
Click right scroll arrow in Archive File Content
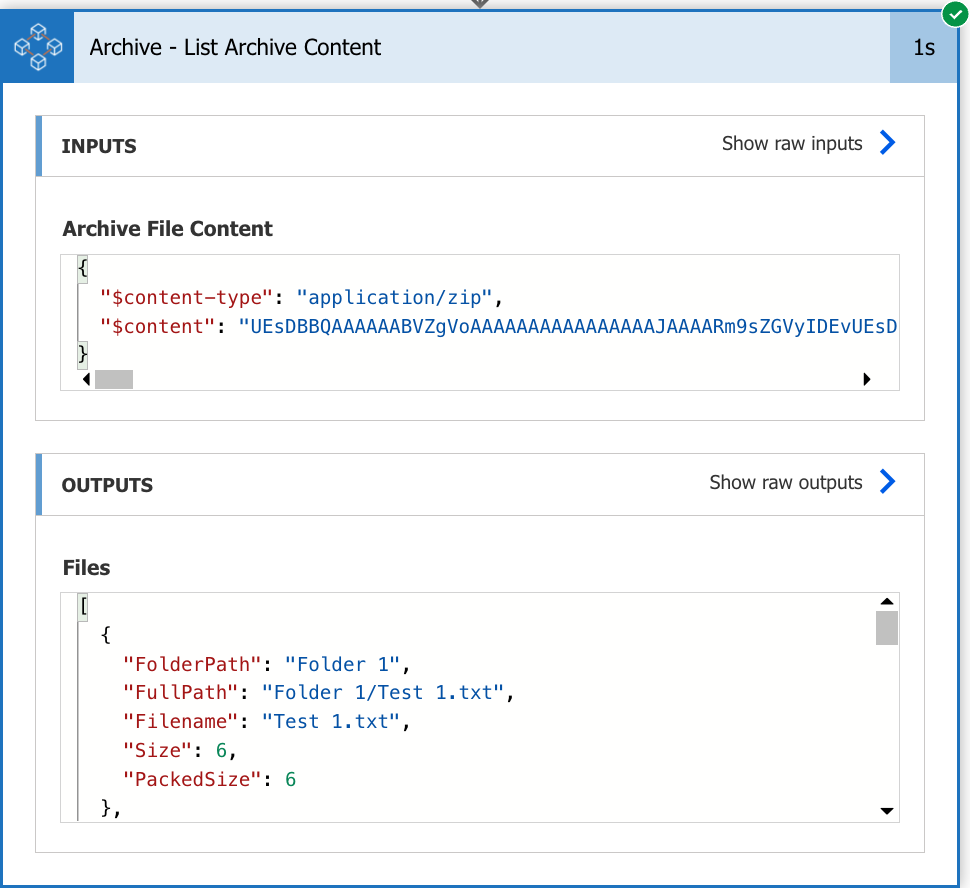867,379
